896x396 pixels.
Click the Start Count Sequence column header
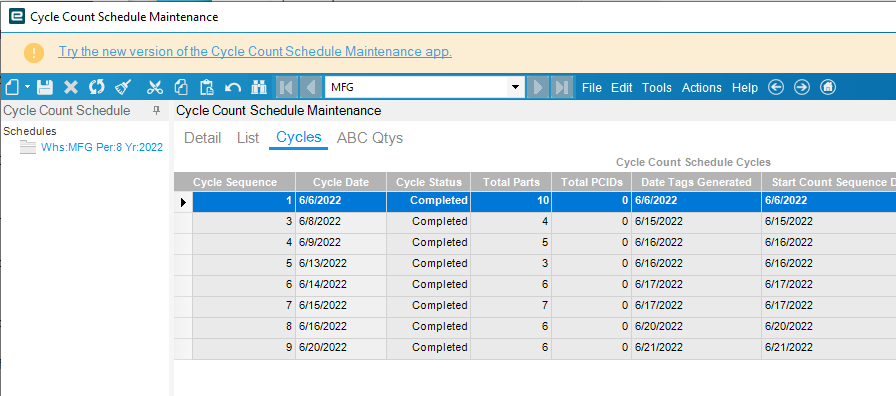pos(829,182)
